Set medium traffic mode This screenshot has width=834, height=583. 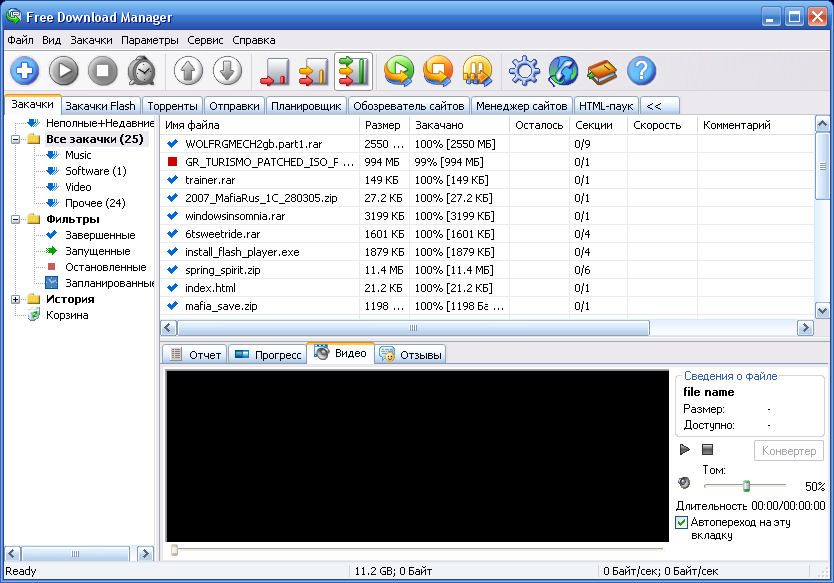[314, 71]
